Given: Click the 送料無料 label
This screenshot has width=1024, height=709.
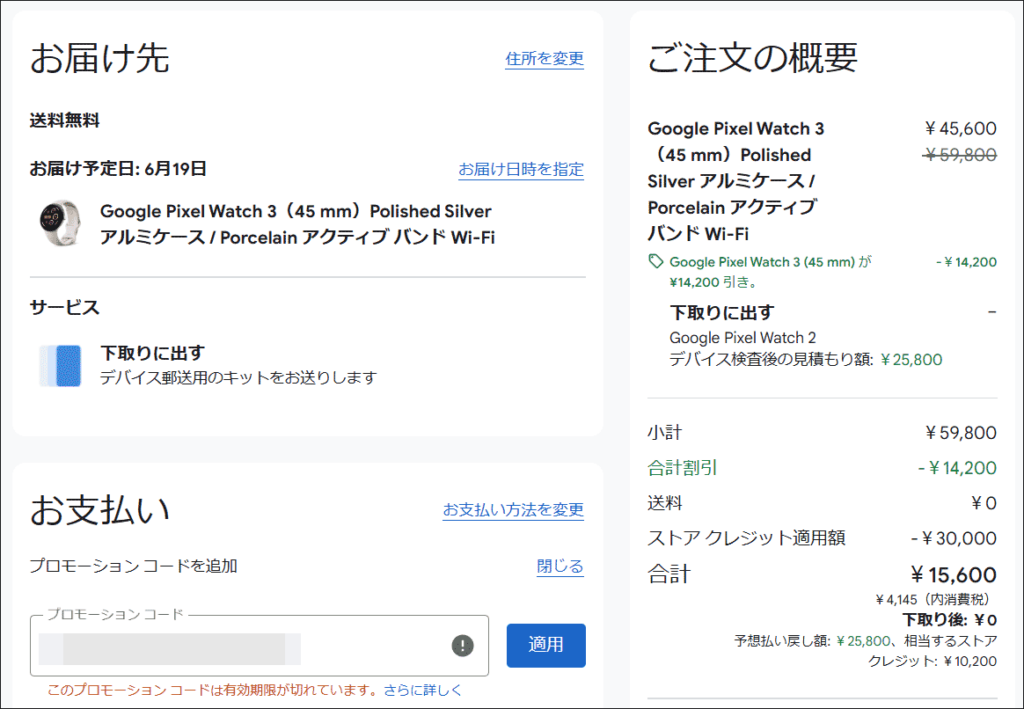Looking at the screenshot, I should 65,120.
